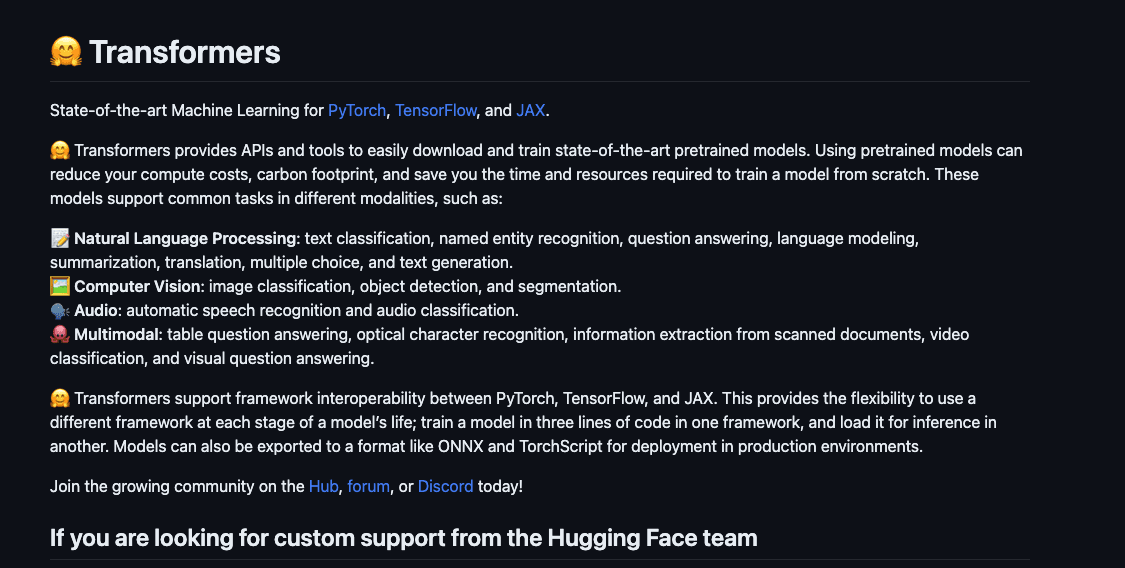This screenshot has width=1125, height=568.
Task: Go to the forum link
Action: [368, 487]
